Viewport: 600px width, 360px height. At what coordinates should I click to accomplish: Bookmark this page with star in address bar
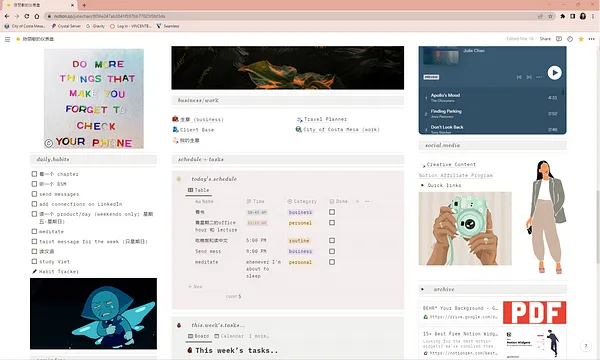click(x=550, y=16)
